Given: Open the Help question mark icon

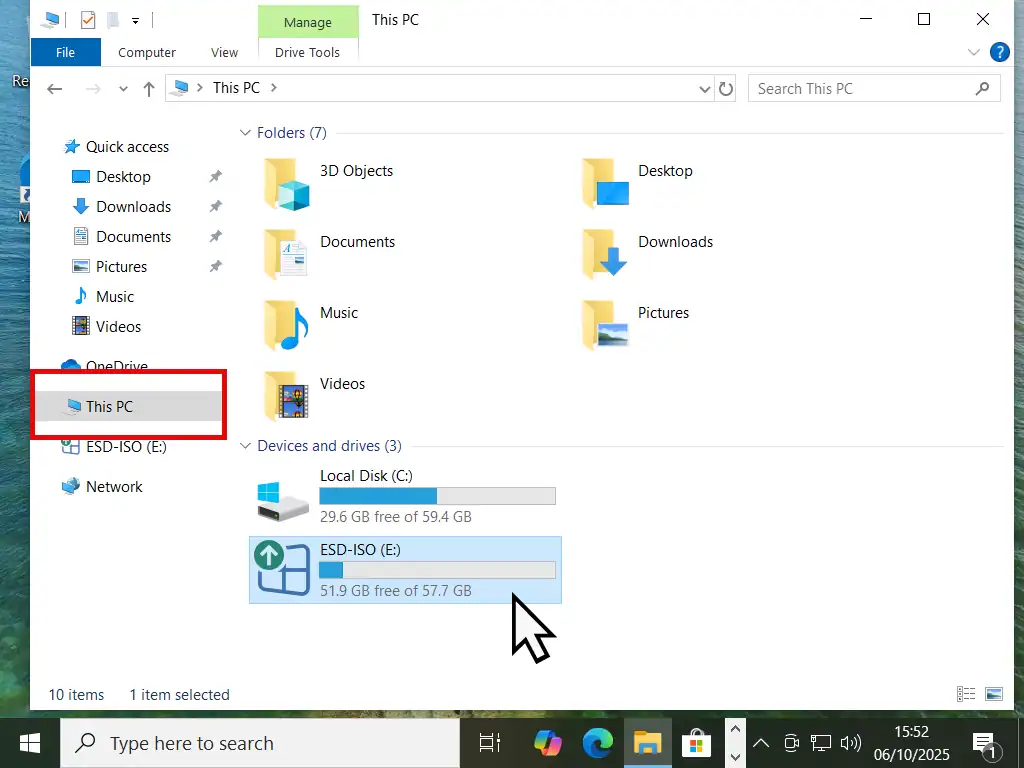Looking at the screenshot, I should coord(998,52).
